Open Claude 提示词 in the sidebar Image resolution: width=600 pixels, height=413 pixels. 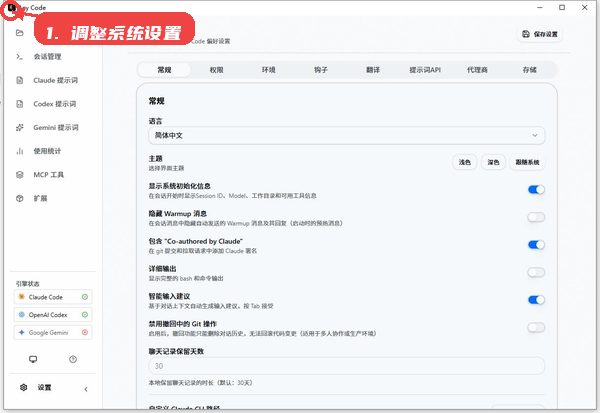(53, 80)
